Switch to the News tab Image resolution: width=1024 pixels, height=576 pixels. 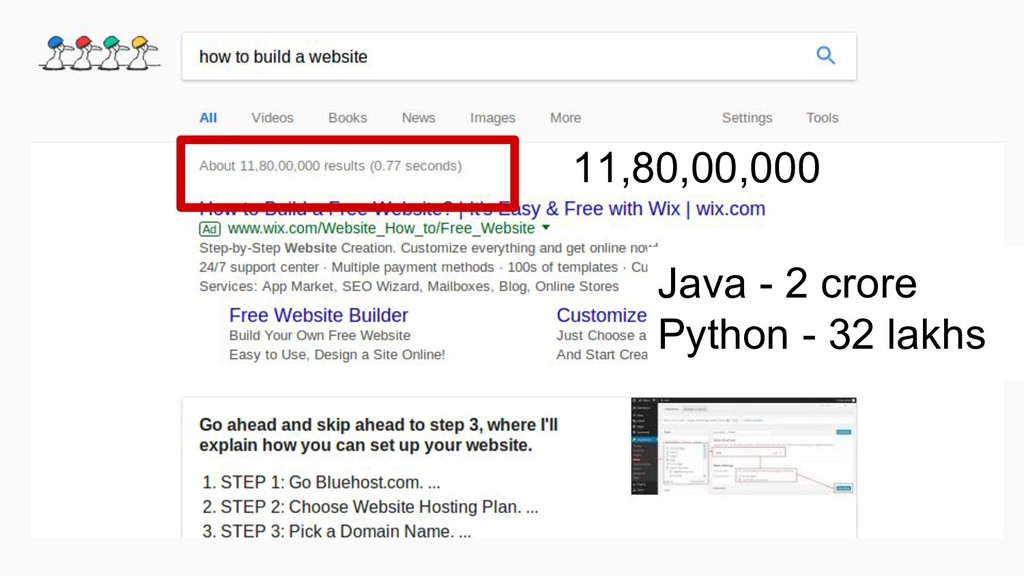(419, 118)
